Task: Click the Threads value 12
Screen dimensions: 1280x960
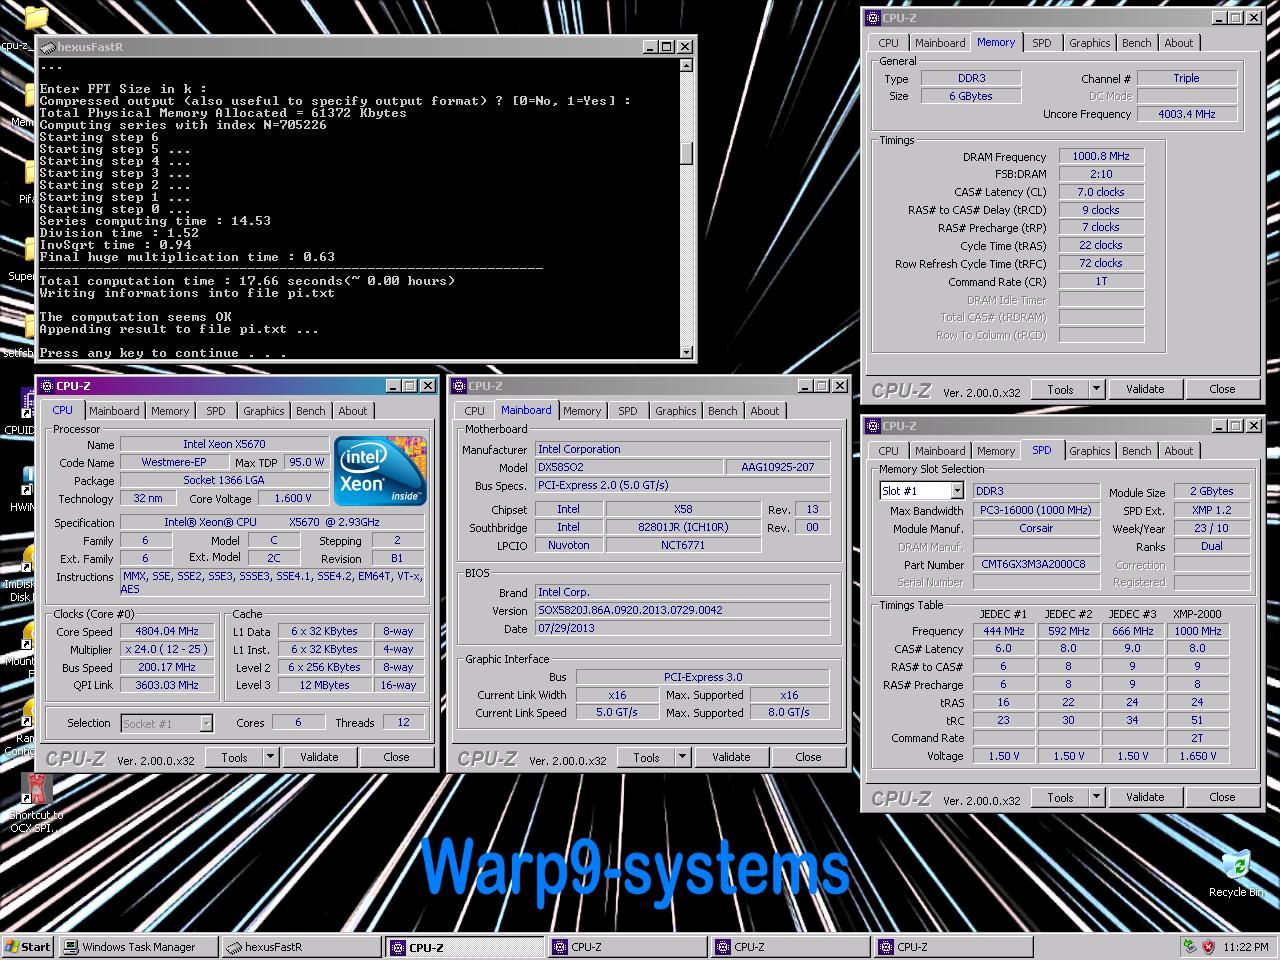Action: point(403,722)
